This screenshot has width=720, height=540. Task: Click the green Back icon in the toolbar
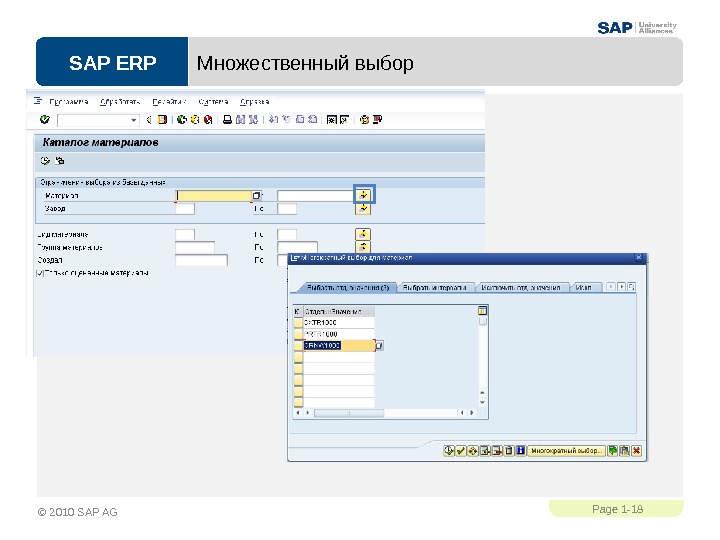click(182, 120)
